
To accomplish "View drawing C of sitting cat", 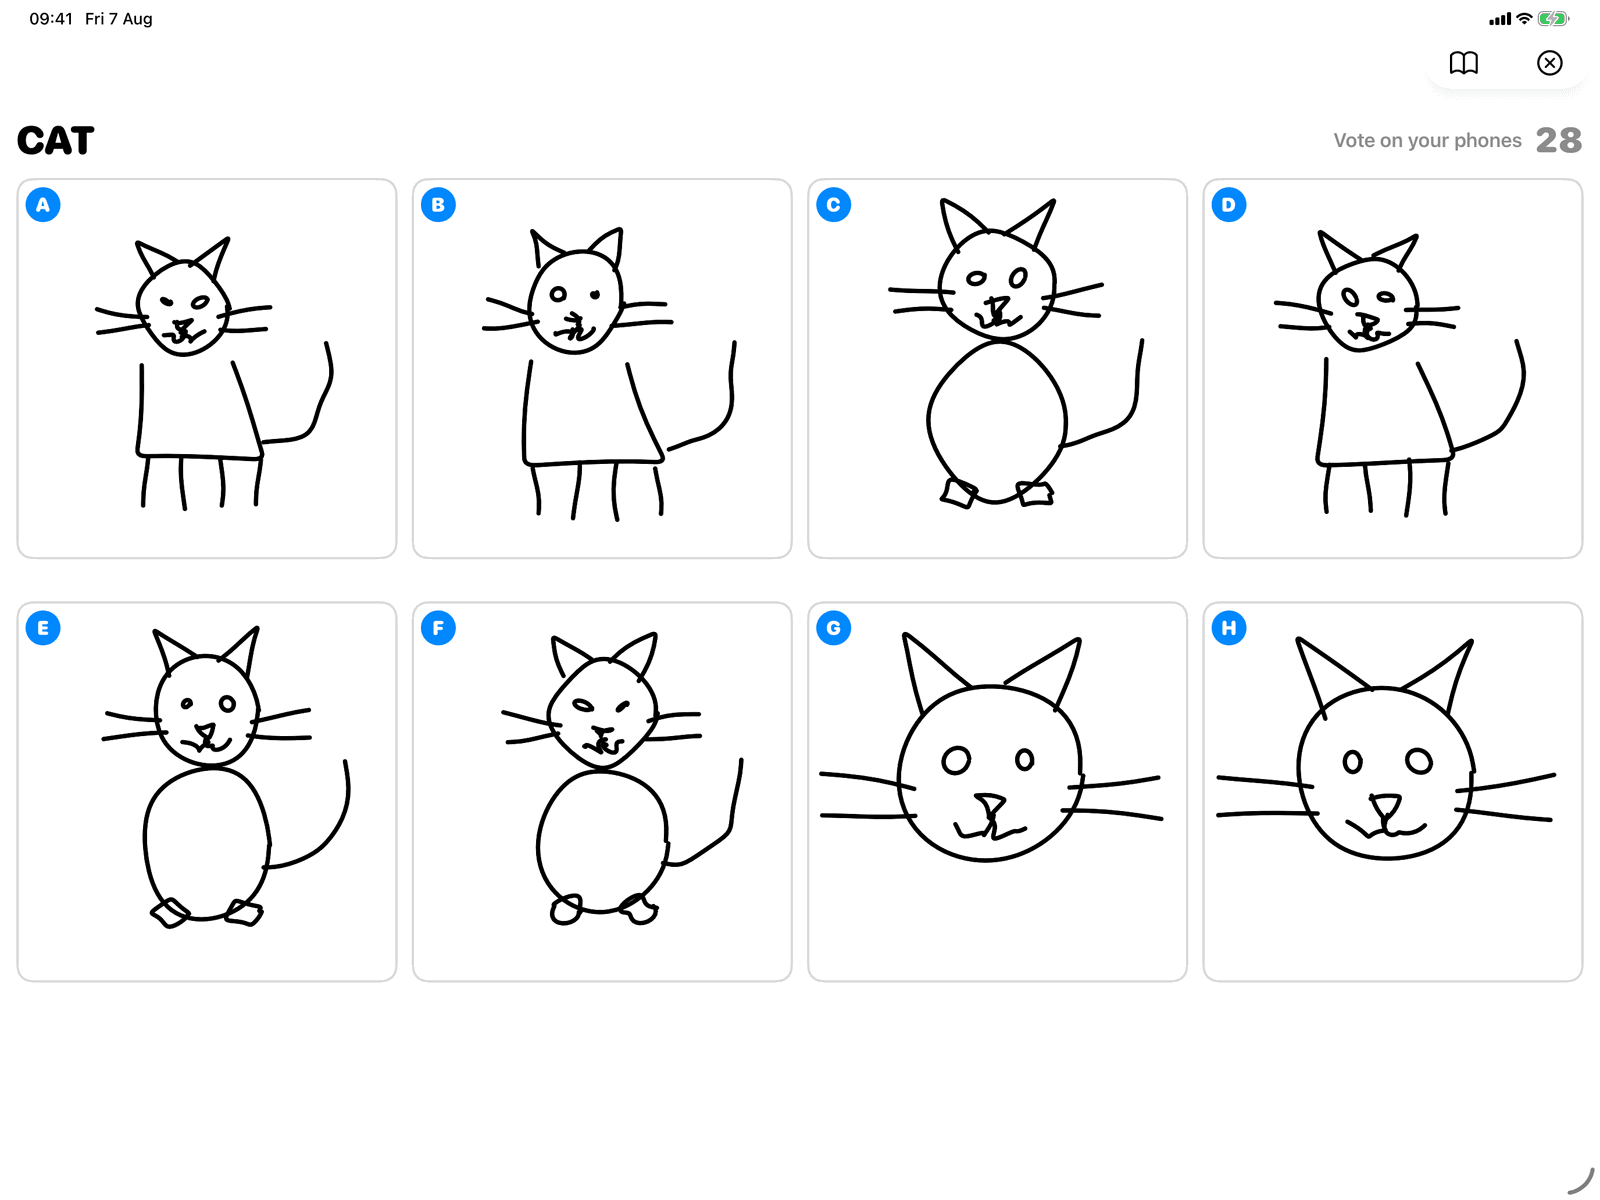I will click(998, 369).
